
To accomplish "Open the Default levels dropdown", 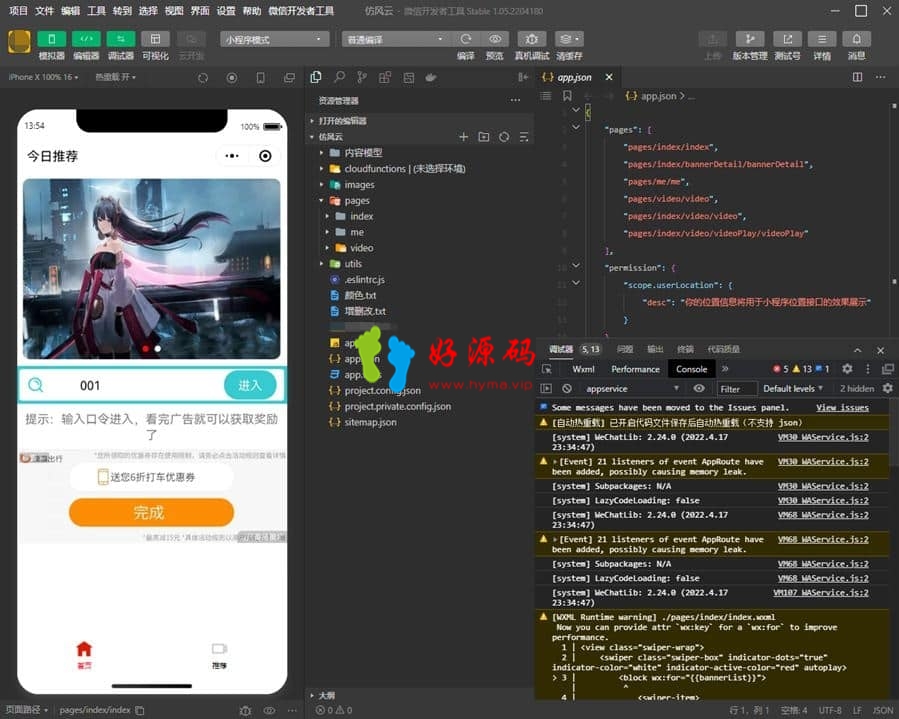I will 793,388.
